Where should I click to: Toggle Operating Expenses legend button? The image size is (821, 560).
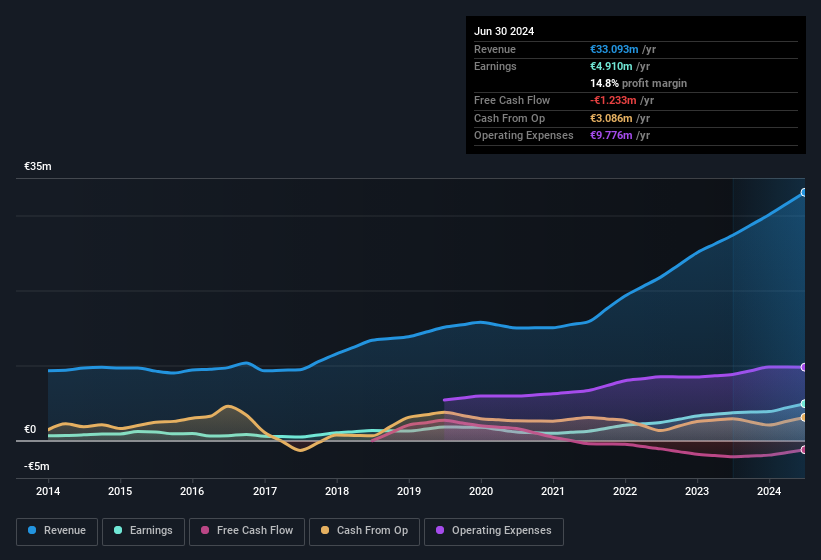(x=494, y=531)
